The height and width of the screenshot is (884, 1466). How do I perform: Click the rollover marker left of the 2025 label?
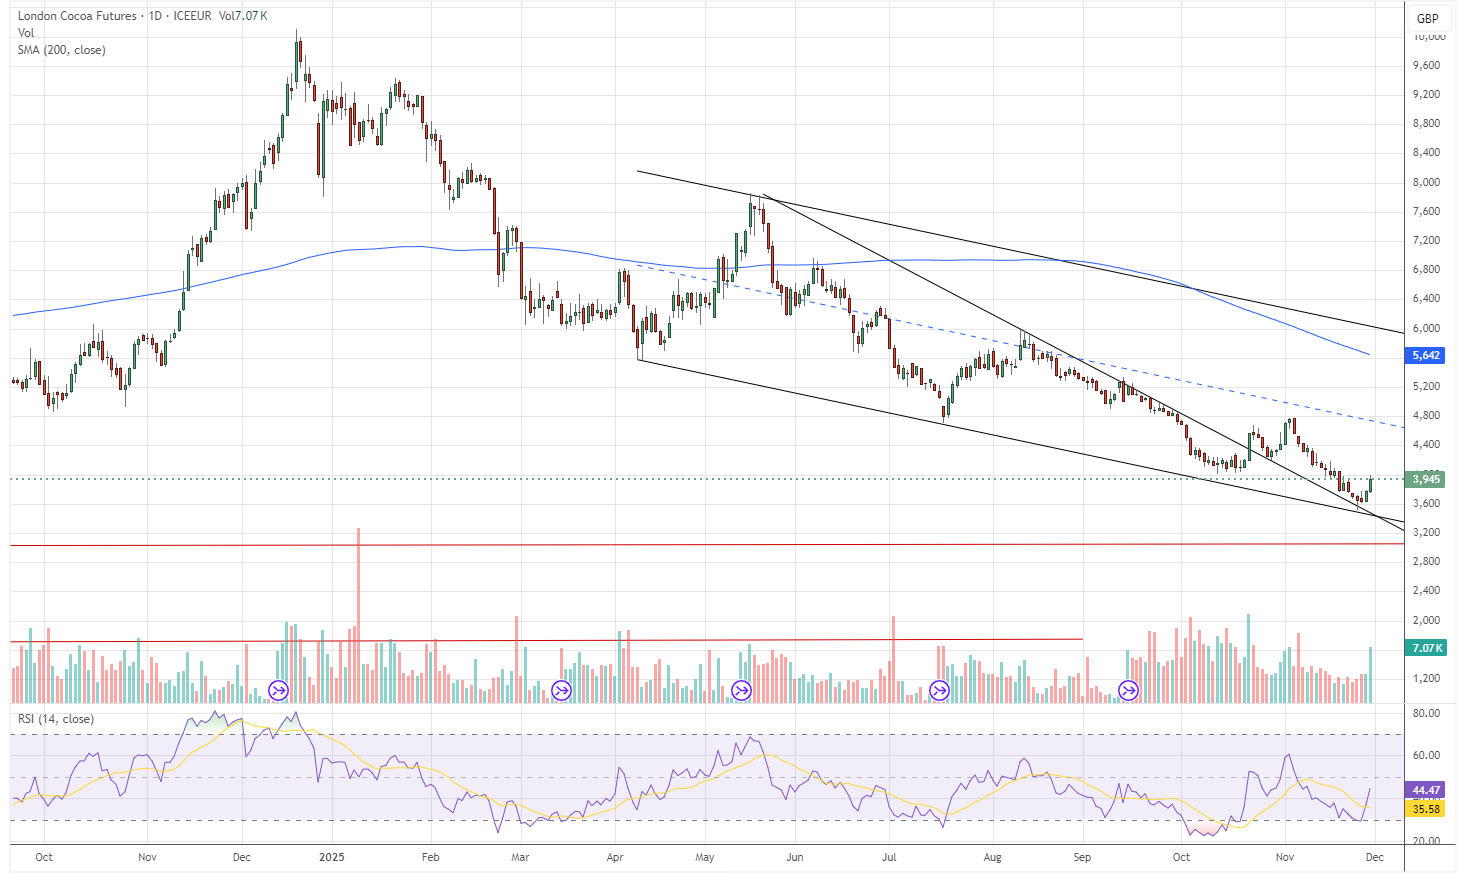[x=278, y=689]
